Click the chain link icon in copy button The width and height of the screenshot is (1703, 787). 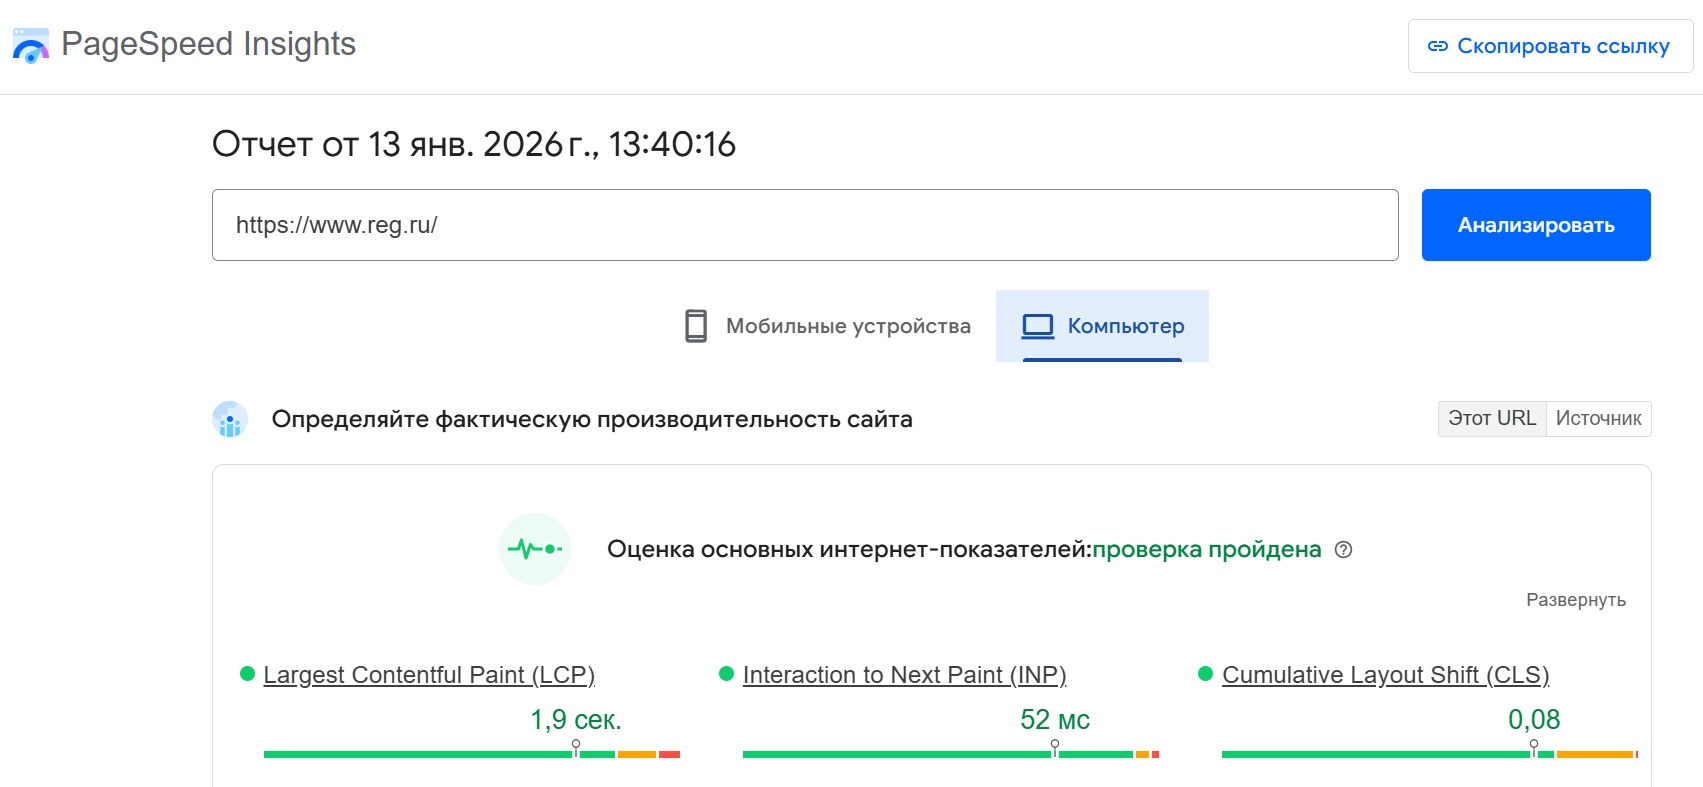(1437, 46)
